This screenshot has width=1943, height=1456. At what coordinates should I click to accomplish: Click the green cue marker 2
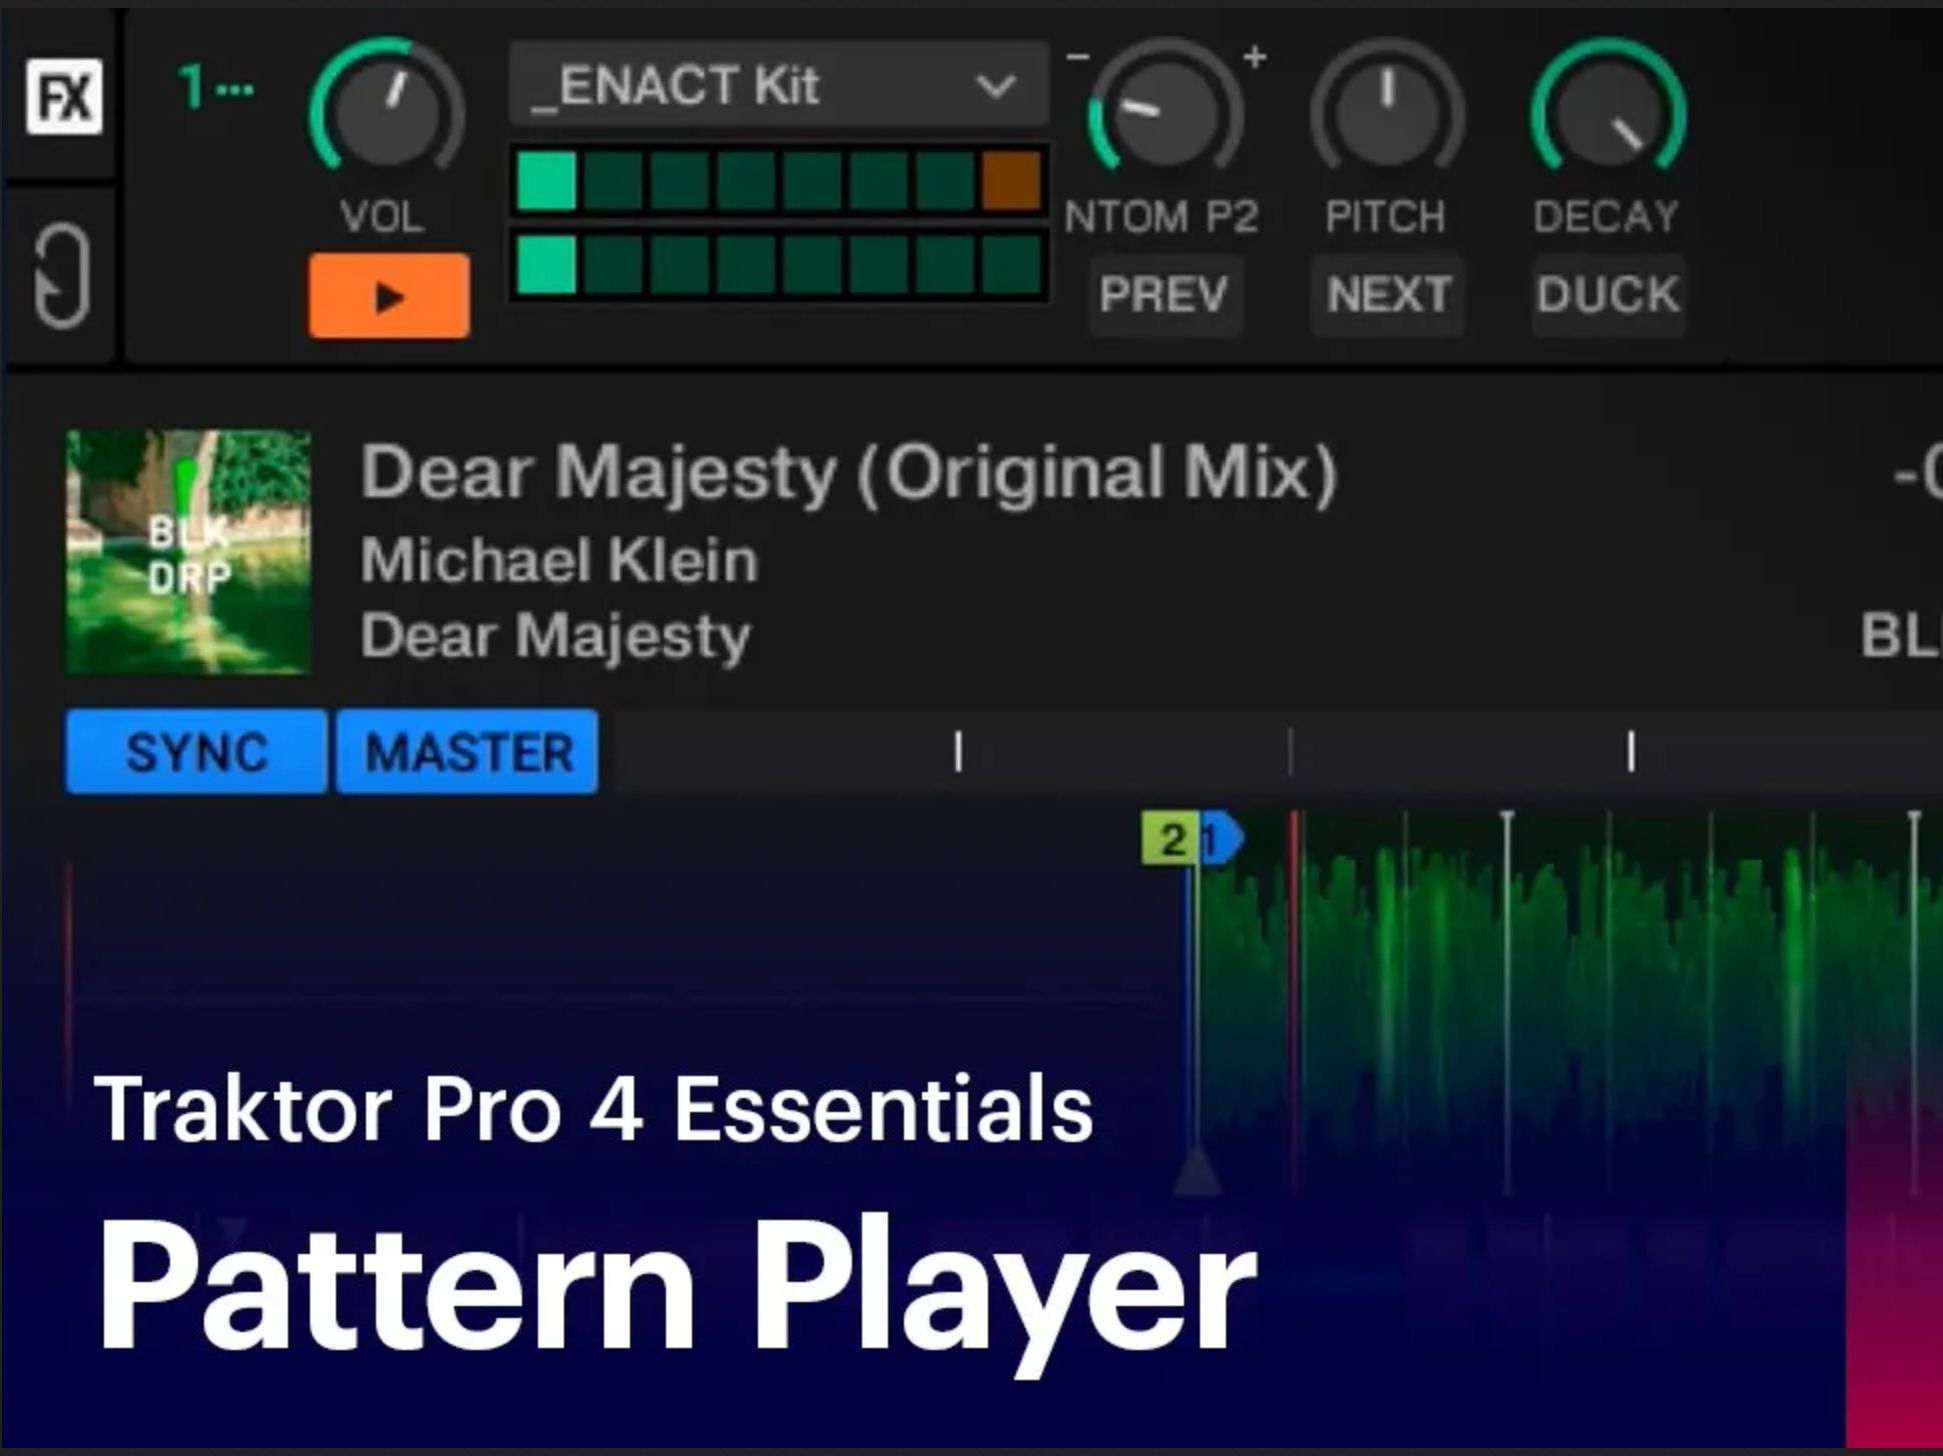tap(1169, 839)
